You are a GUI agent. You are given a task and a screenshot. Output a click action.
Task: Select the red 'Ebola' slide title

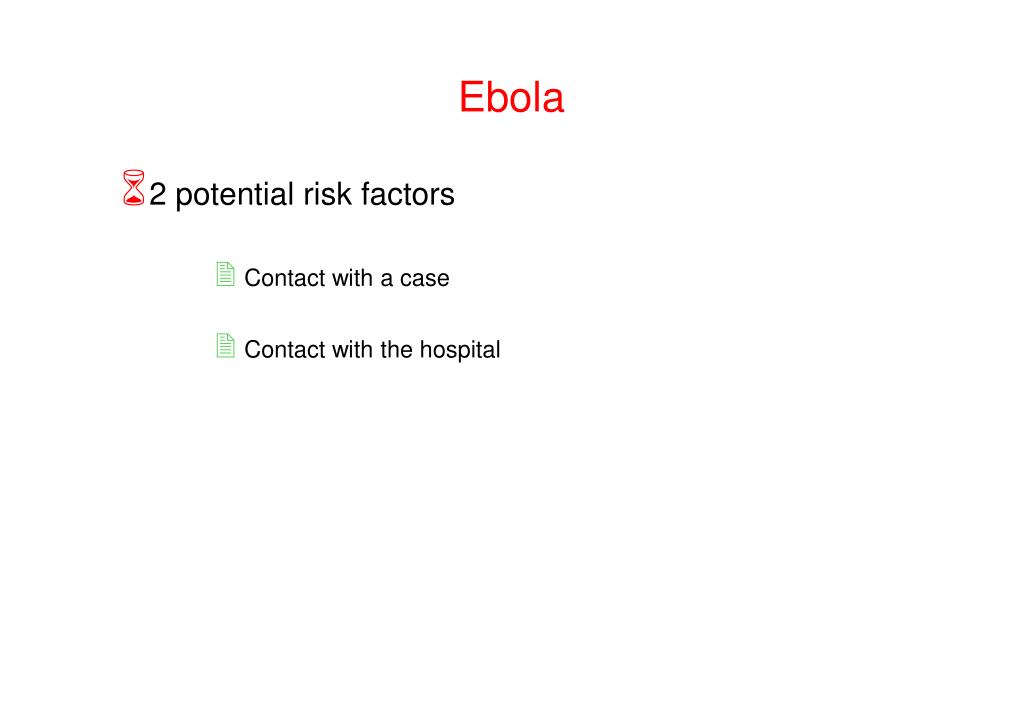[x=512, y=97]
